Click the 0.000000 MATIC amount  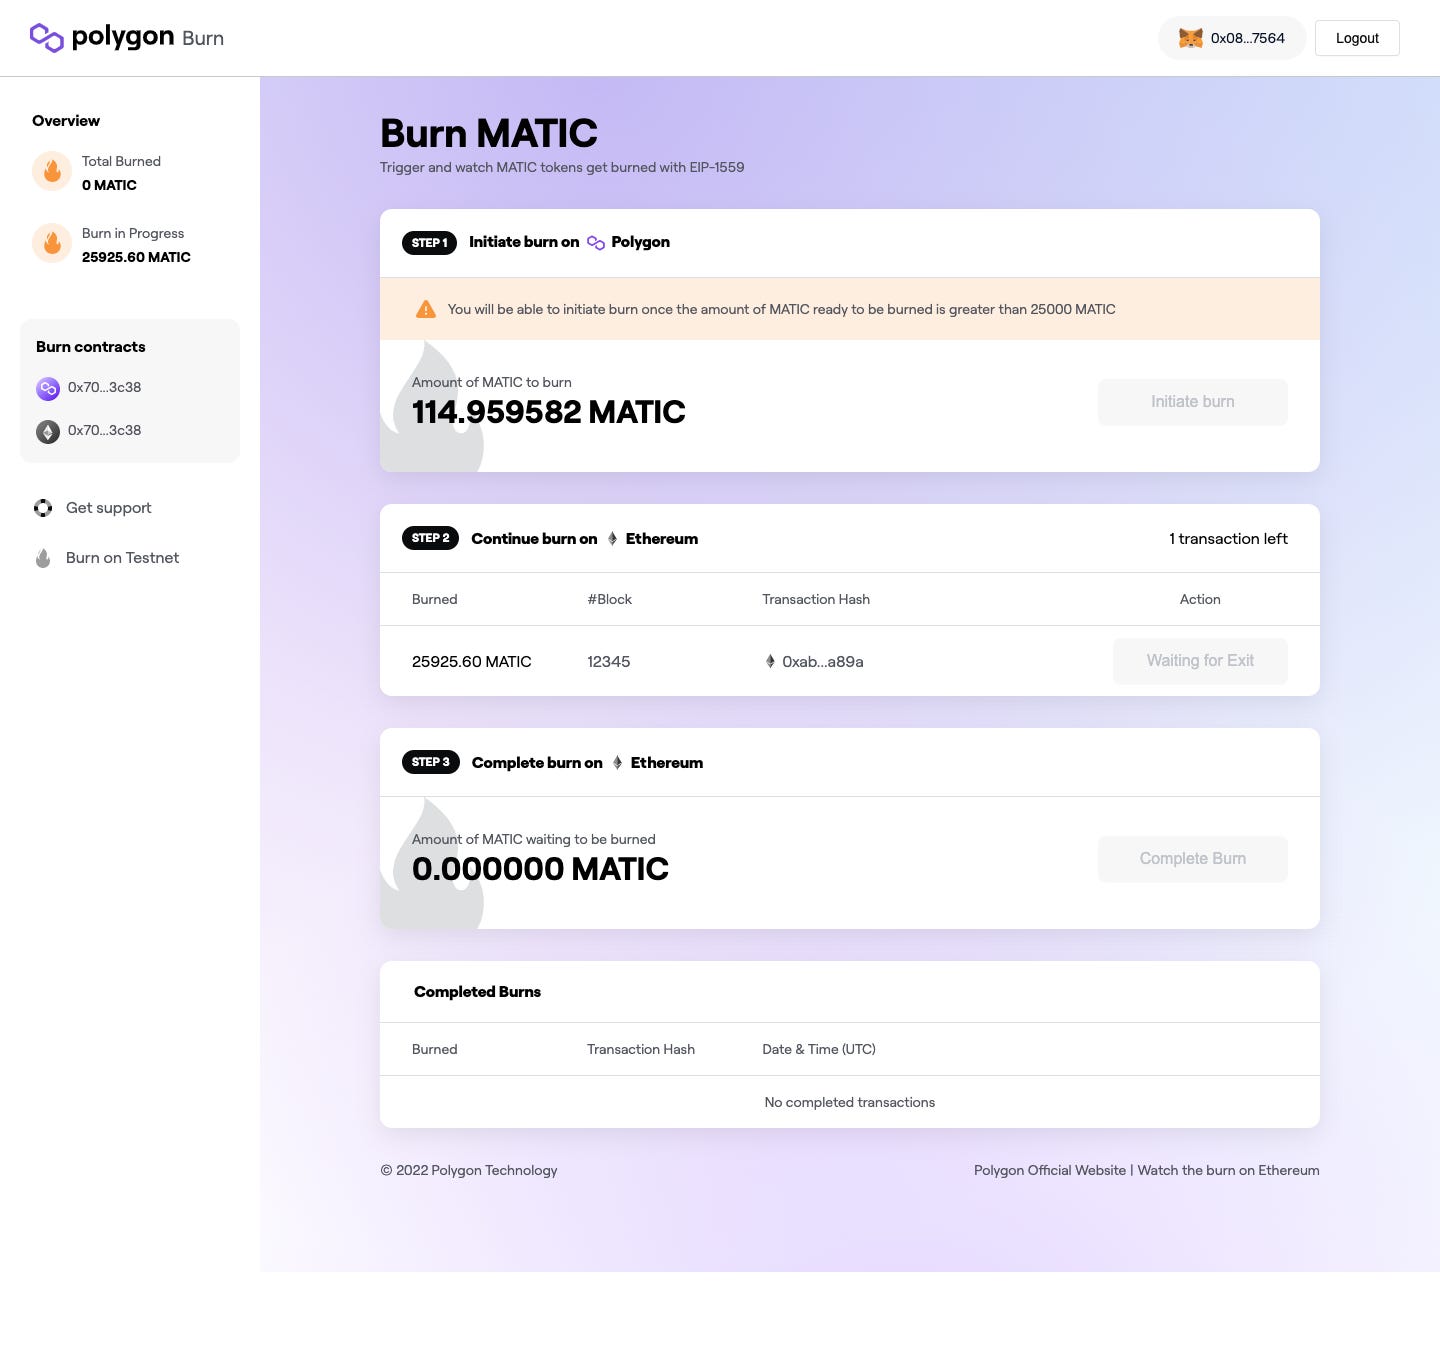coord(540,869)
